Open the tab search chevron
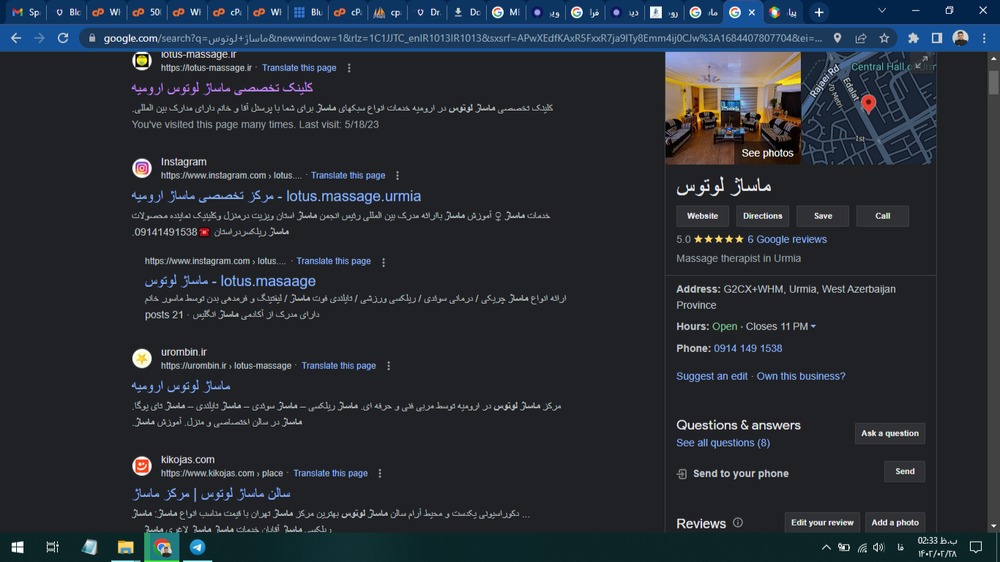Screen dimensions: 1000x562 [x=882, y=11]
